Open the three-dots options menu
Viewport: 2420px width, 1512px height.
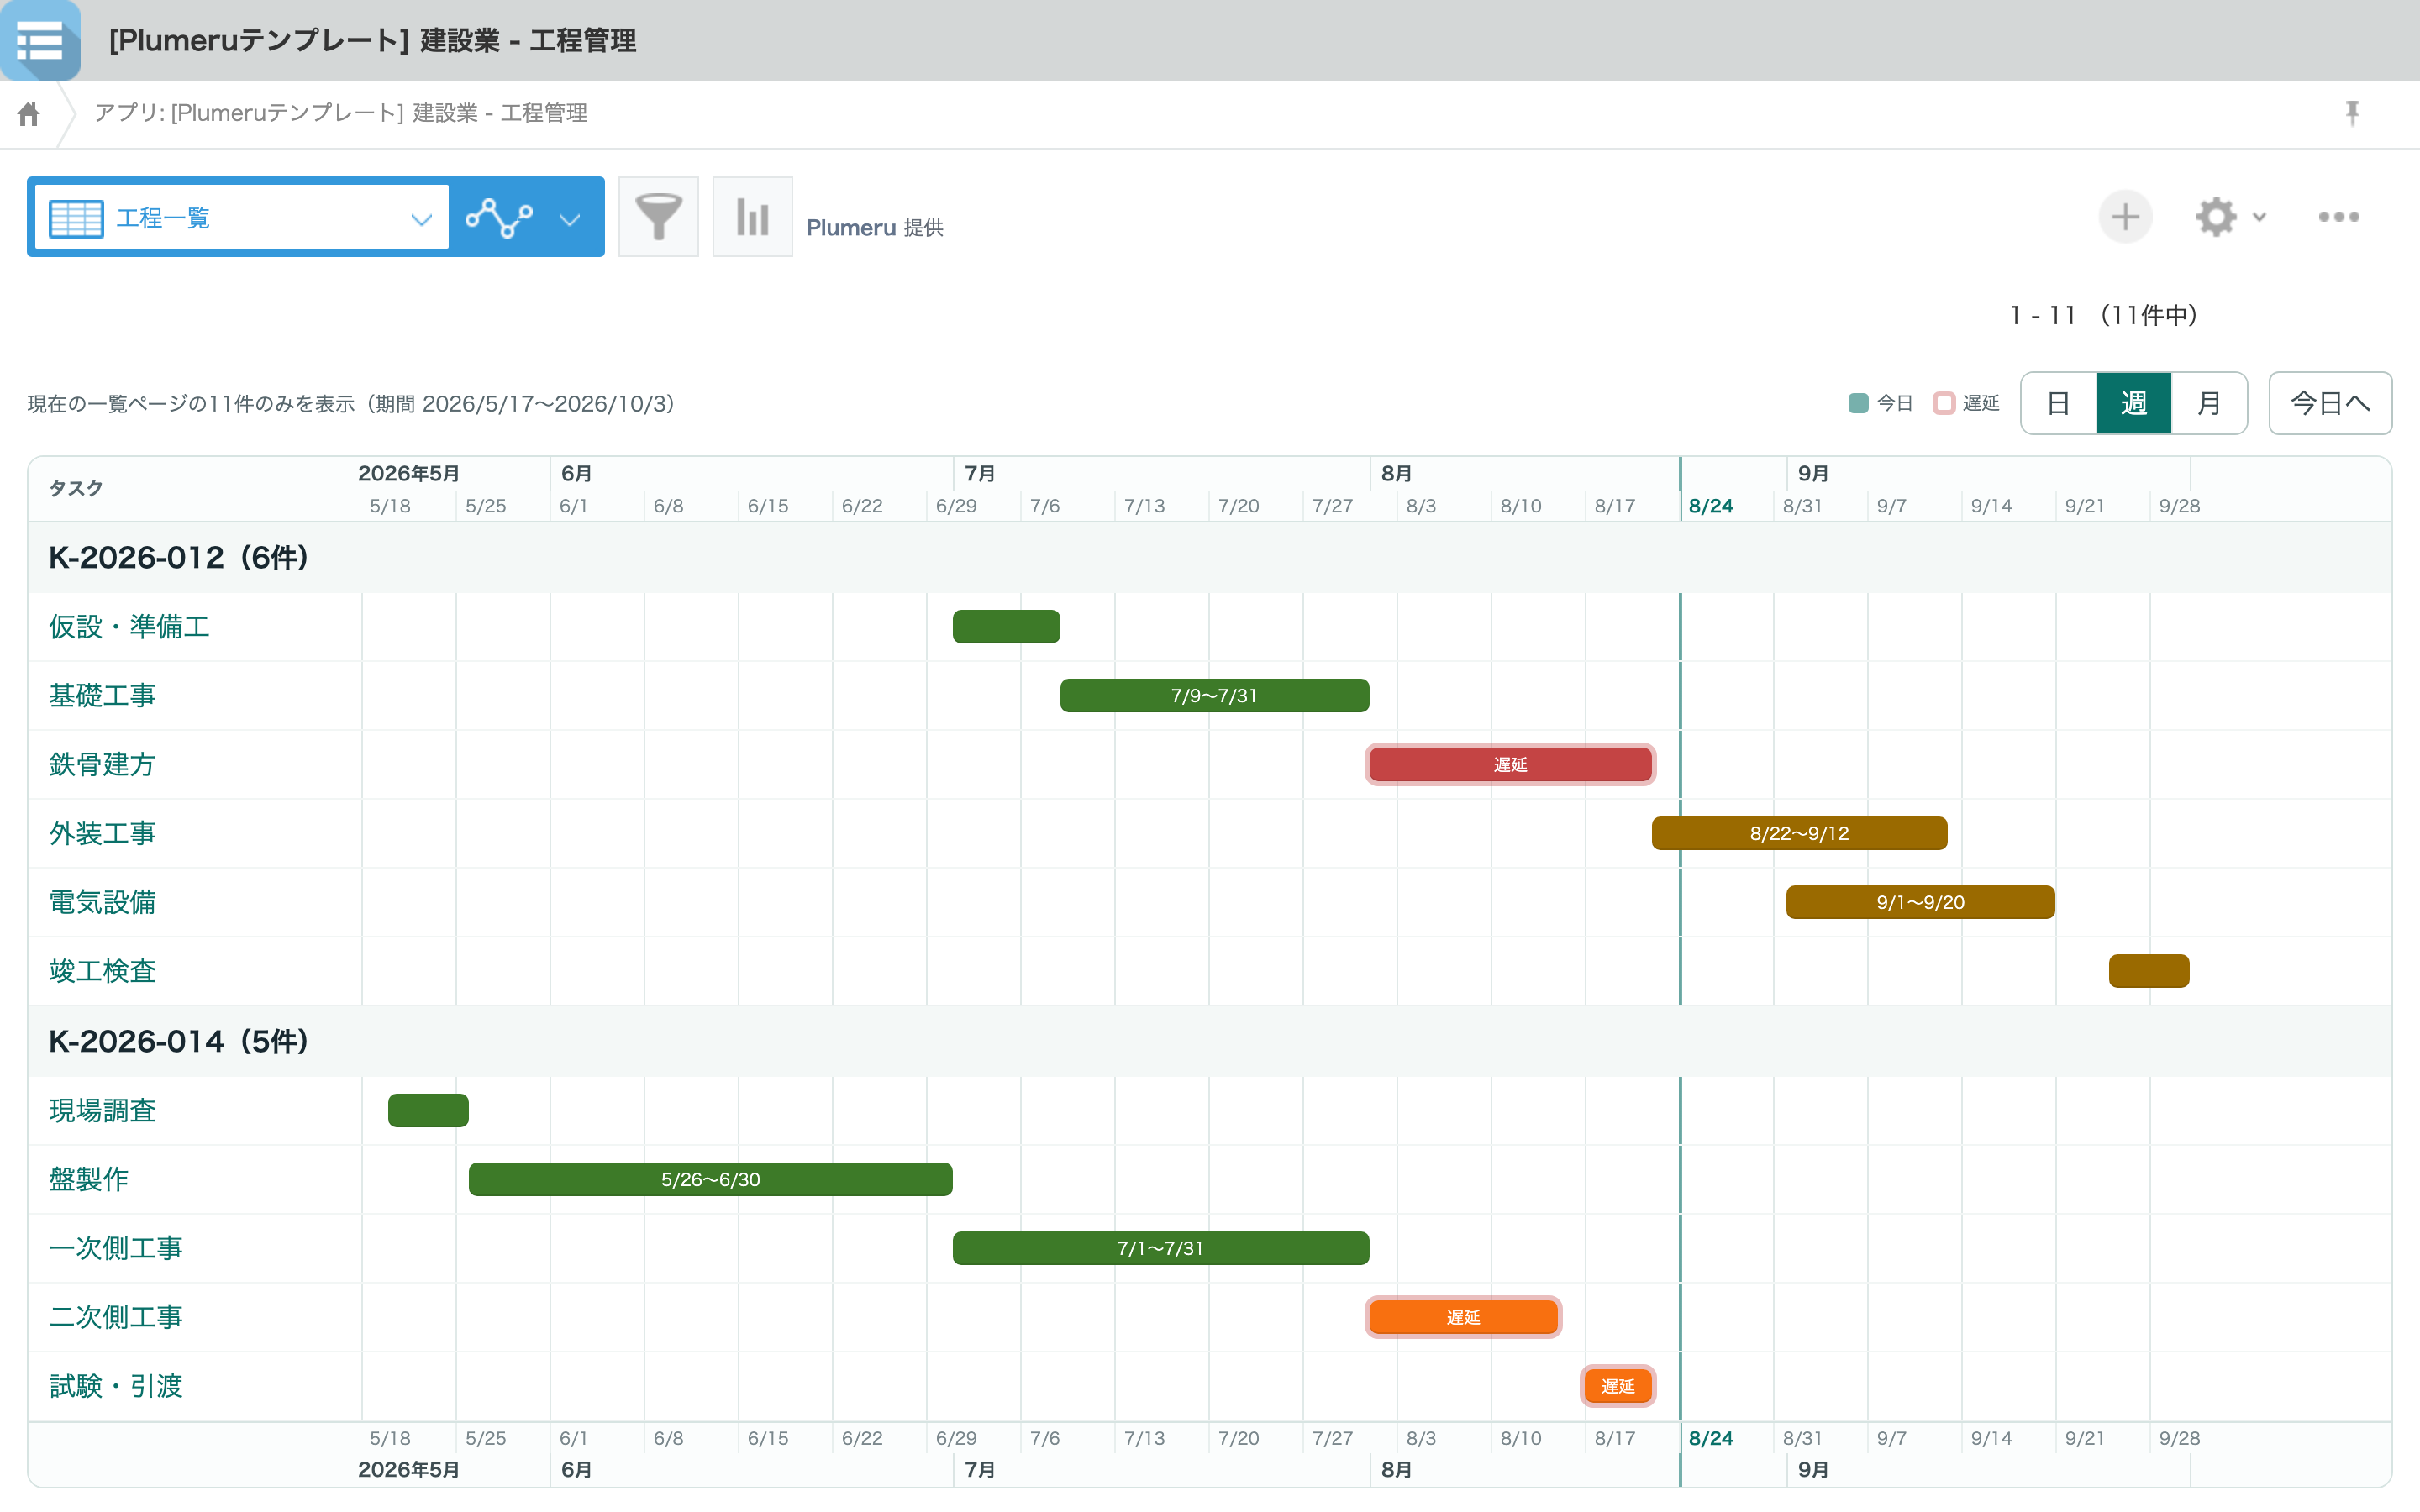coord(2339,217)
